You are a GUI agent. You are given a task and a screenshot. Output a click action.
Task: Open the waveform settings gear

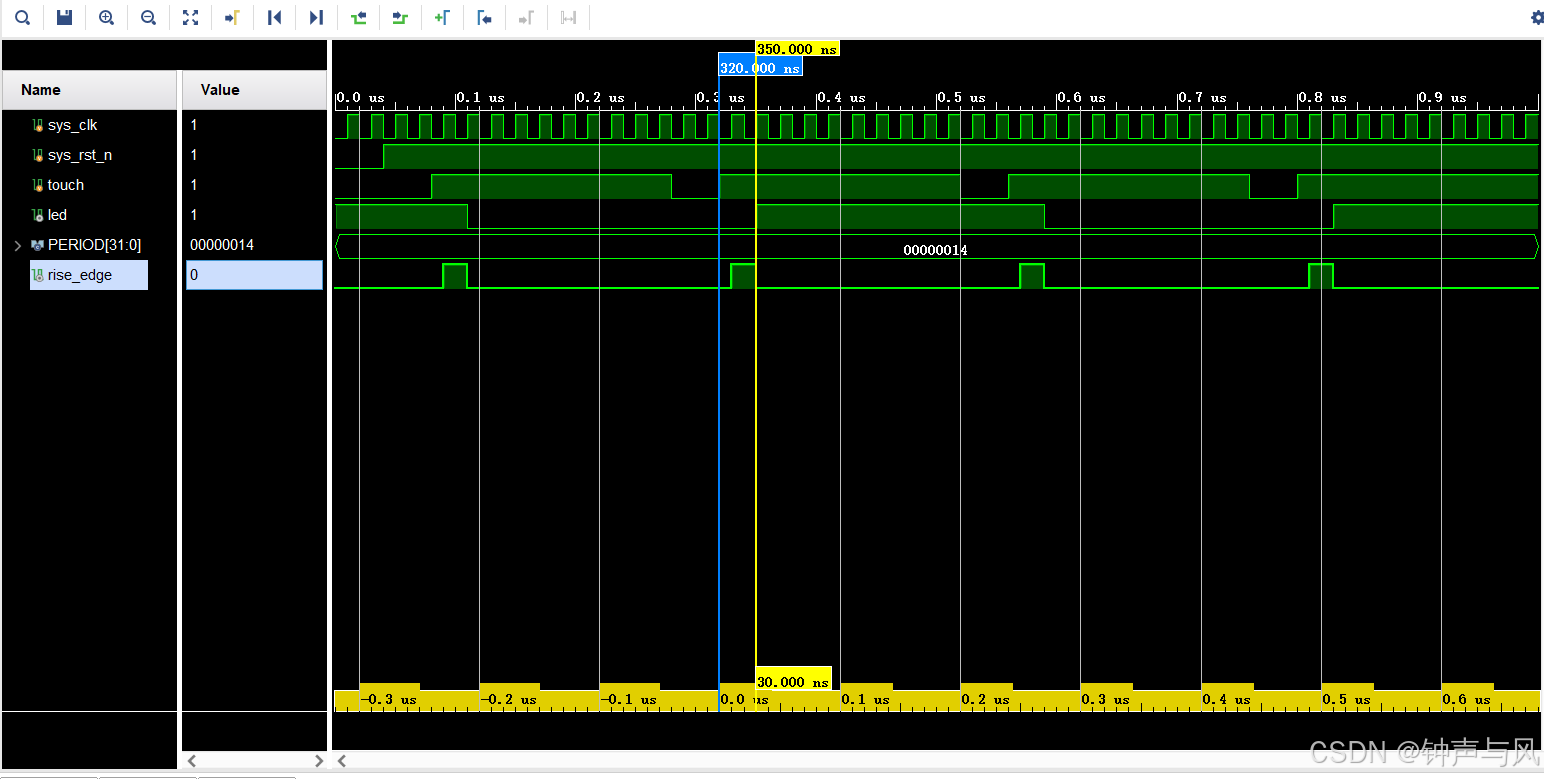coord(1537,17)
